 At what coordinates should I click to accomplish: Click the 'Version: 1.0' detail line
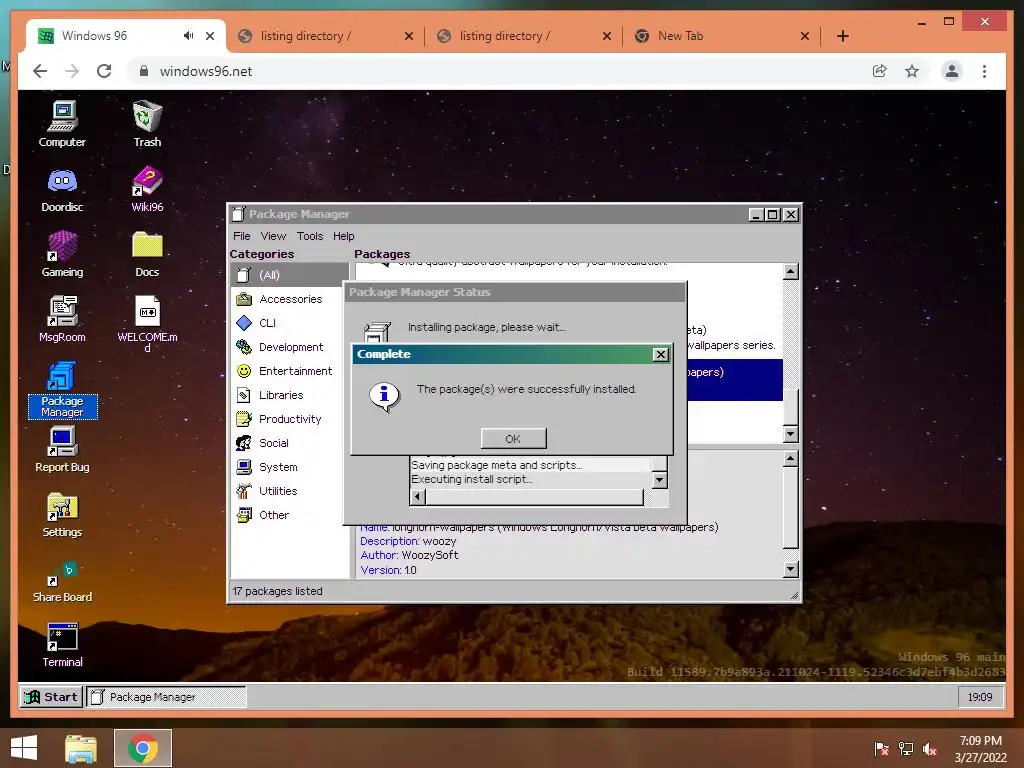(389, 570)
